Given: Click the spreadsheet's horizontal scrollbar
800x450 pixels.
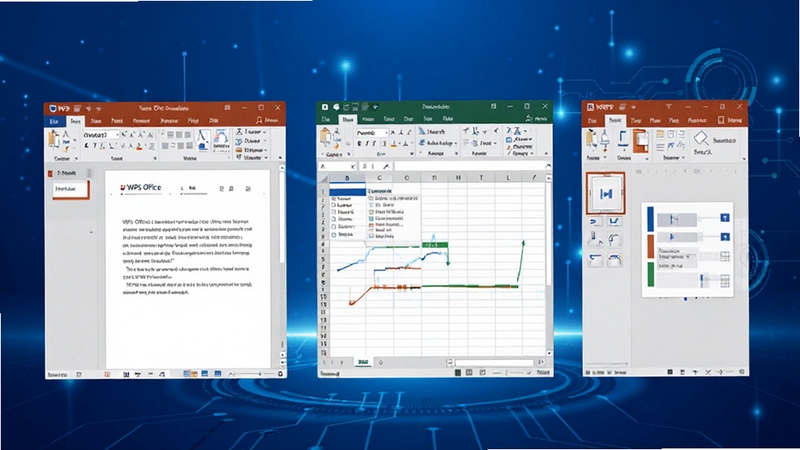Looking at the screenshot, I should pos(494,363).
